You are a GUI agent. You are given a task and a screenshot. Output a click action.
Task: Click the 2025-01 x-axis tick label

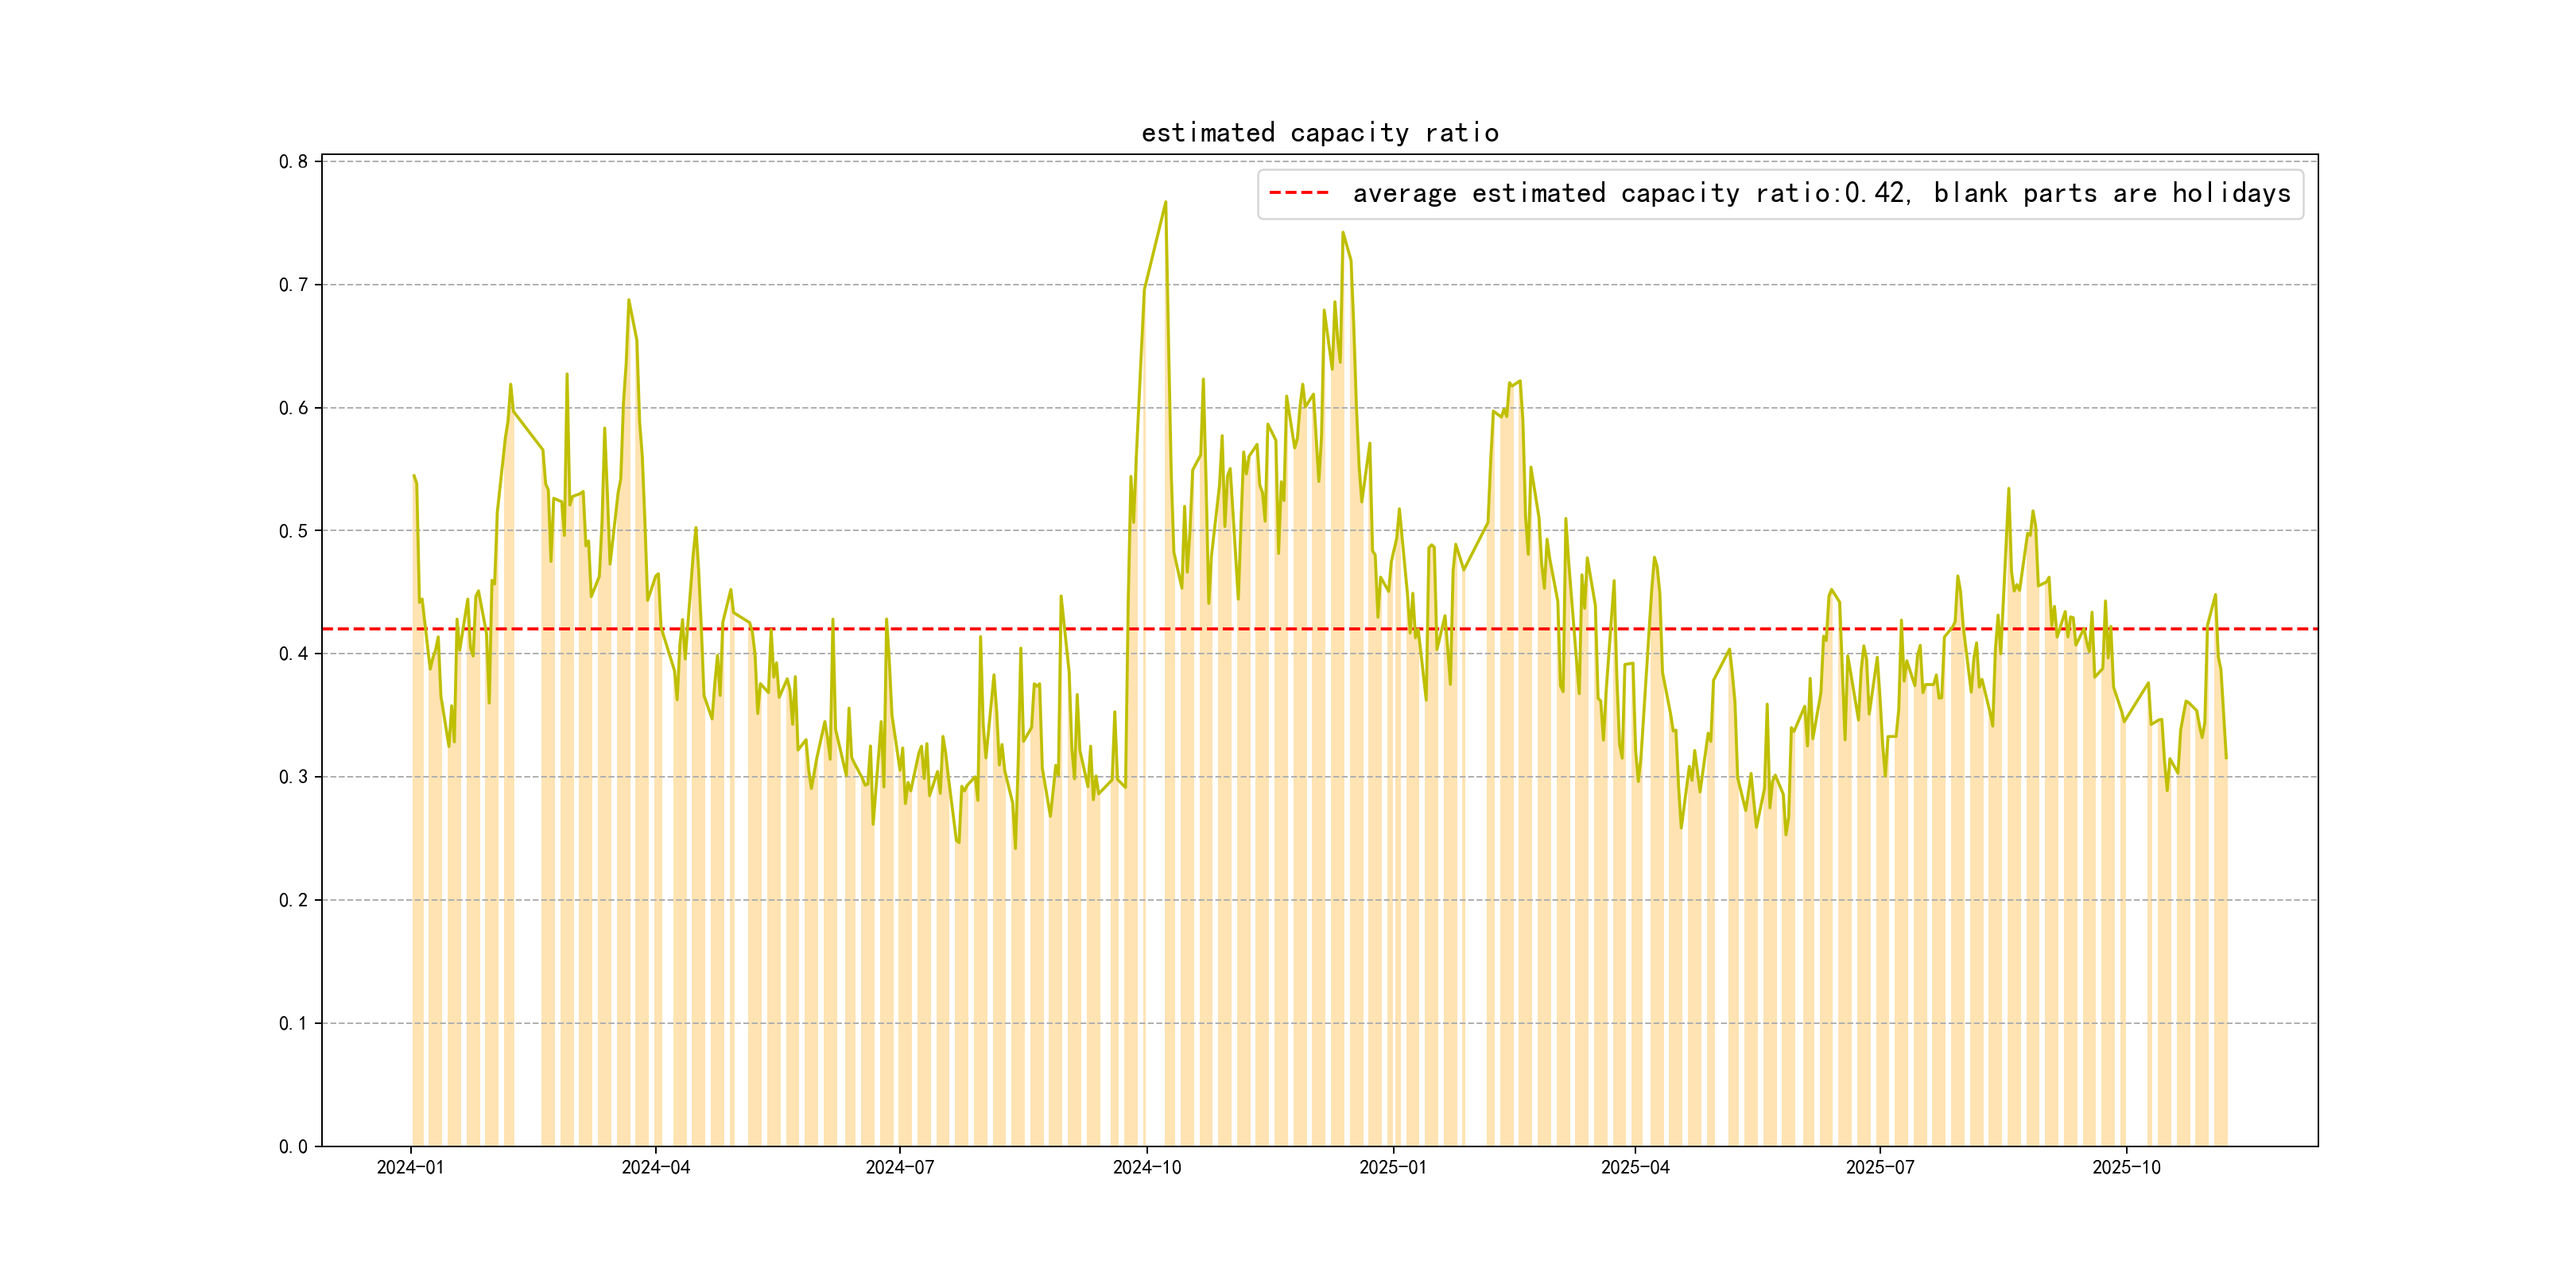(1392, 1167)
